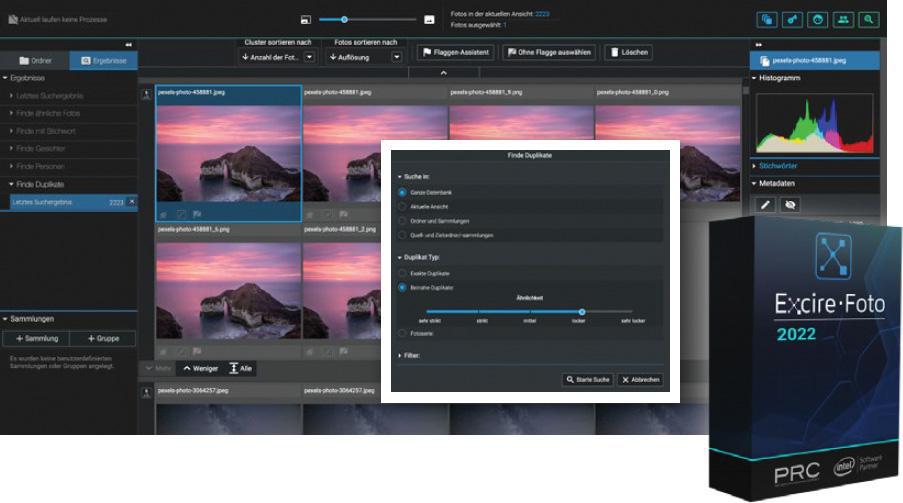Add a new Sammlung
Screen dimensions: 903x503
pos(37,339)
